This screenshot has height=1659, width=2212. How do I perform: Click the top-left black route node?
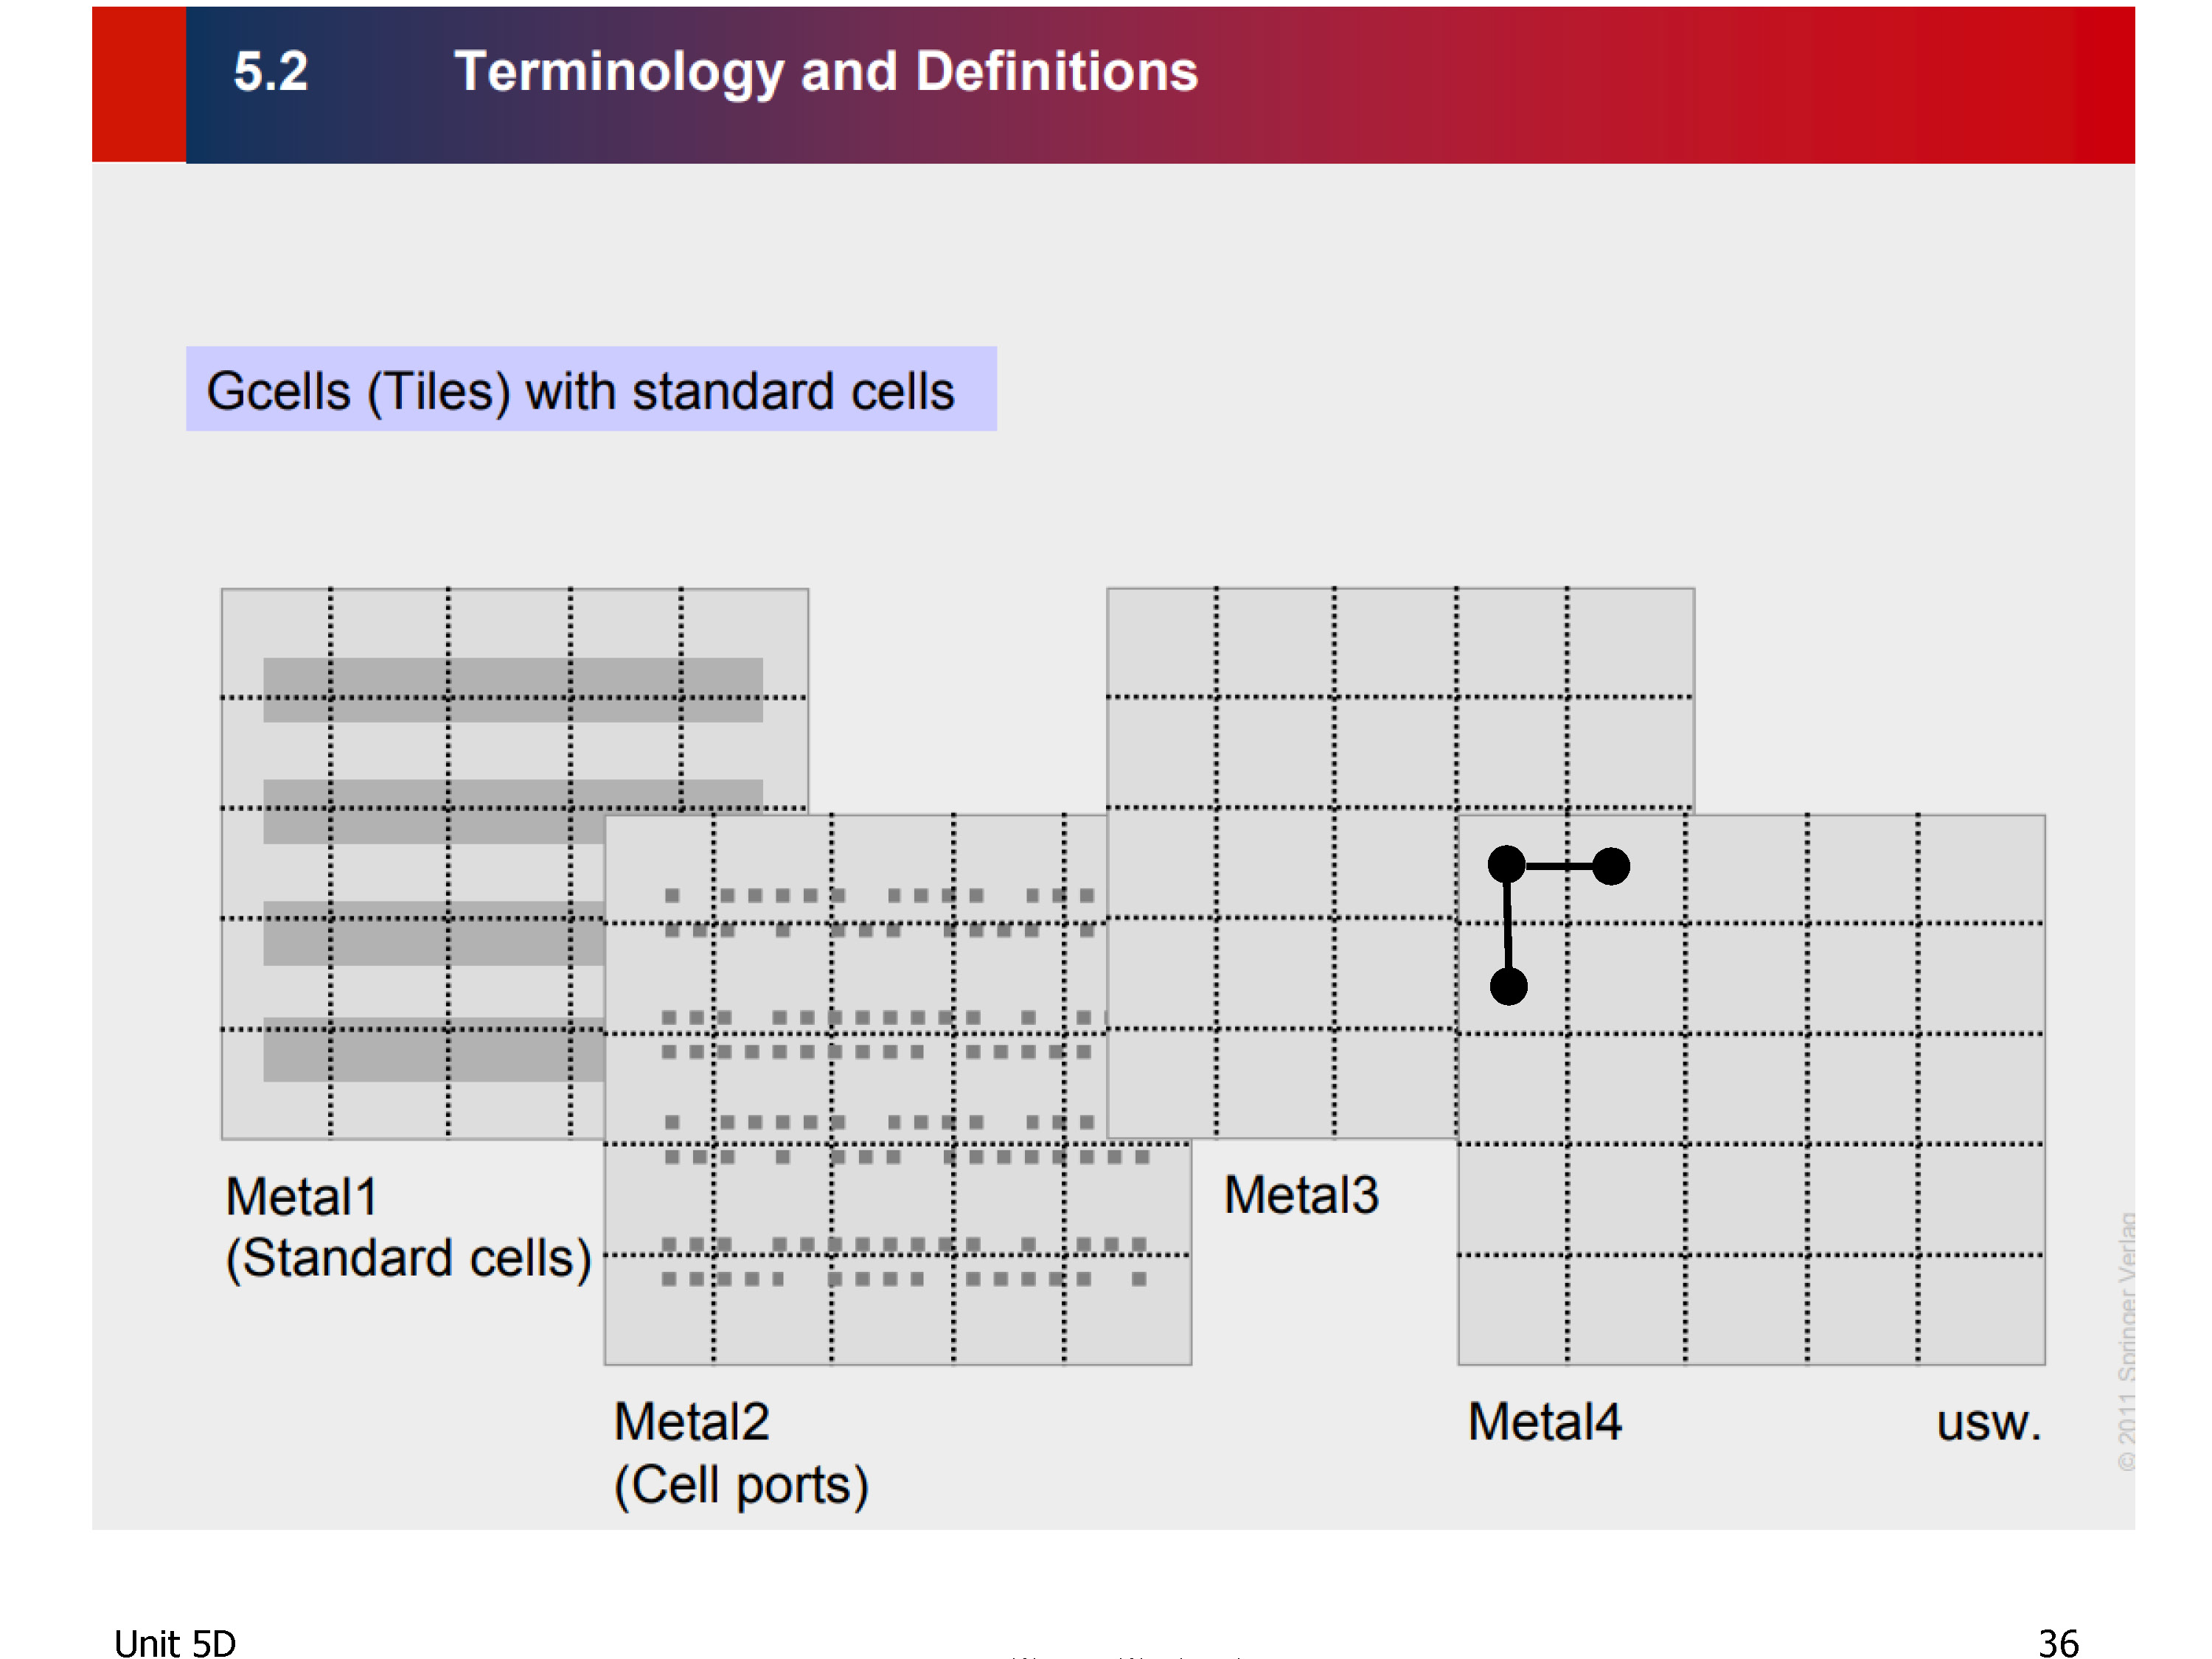click(1507, 864)
